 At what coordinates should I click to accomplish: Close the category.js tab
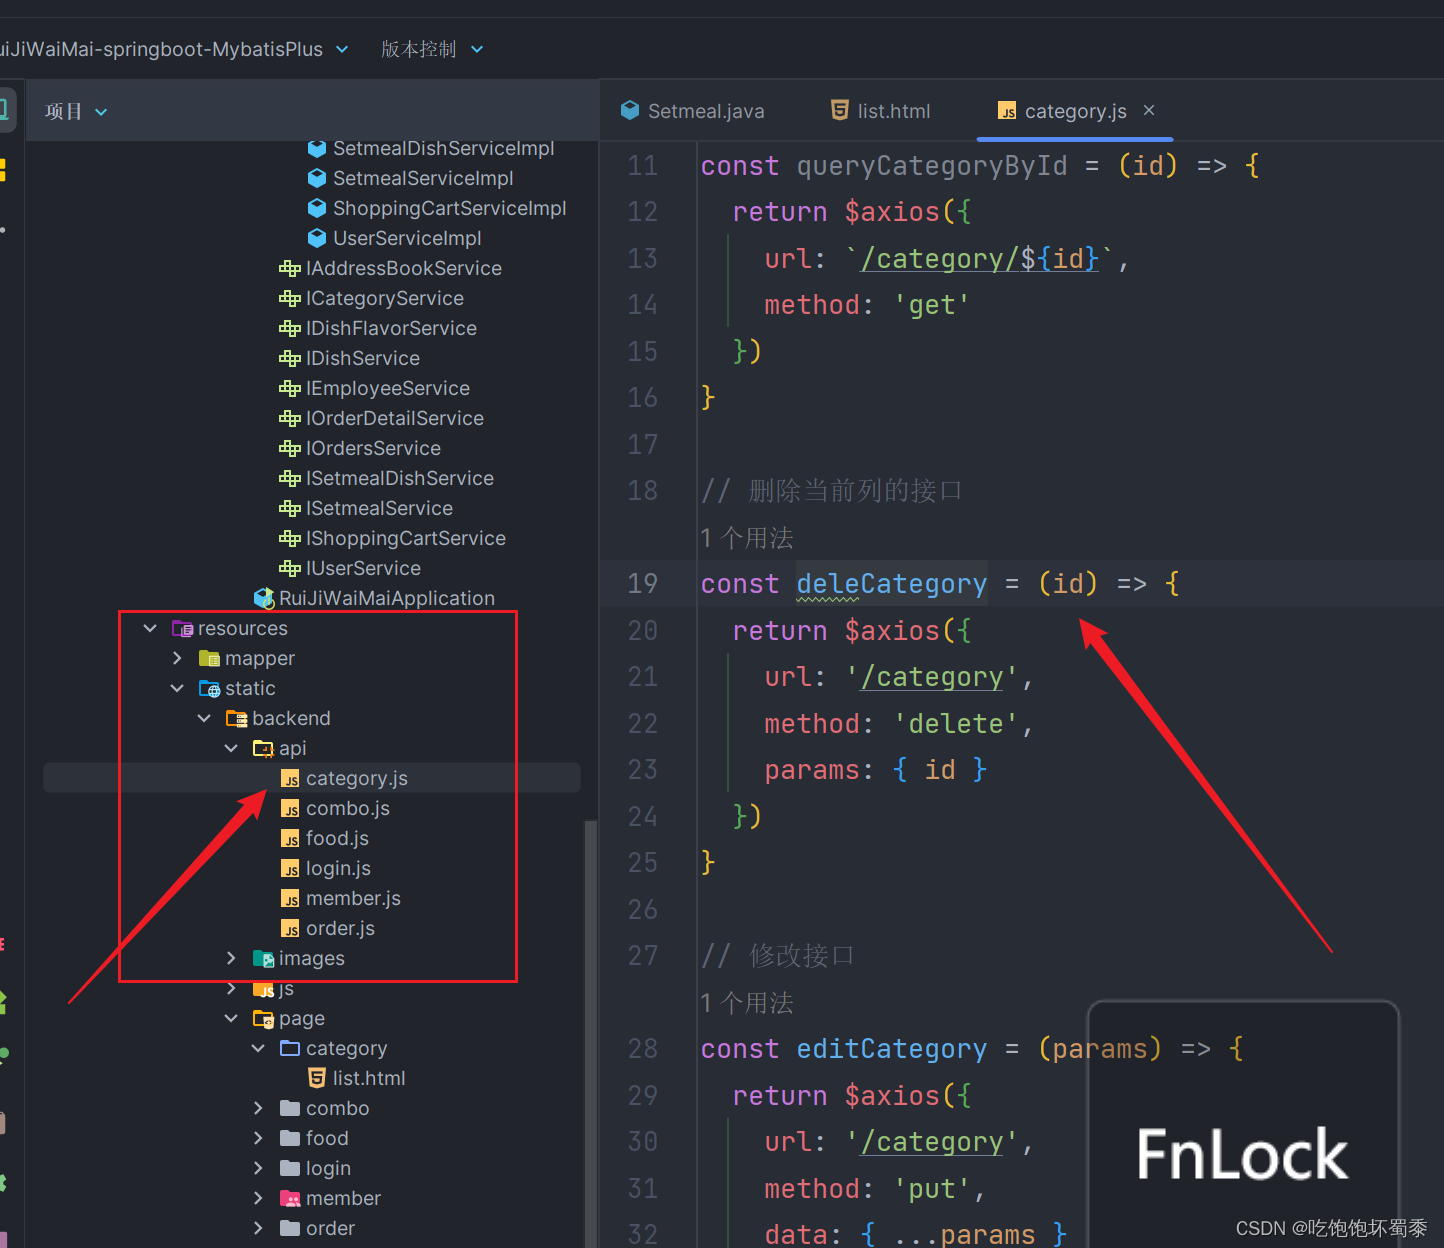click(x=1149, y=110)
